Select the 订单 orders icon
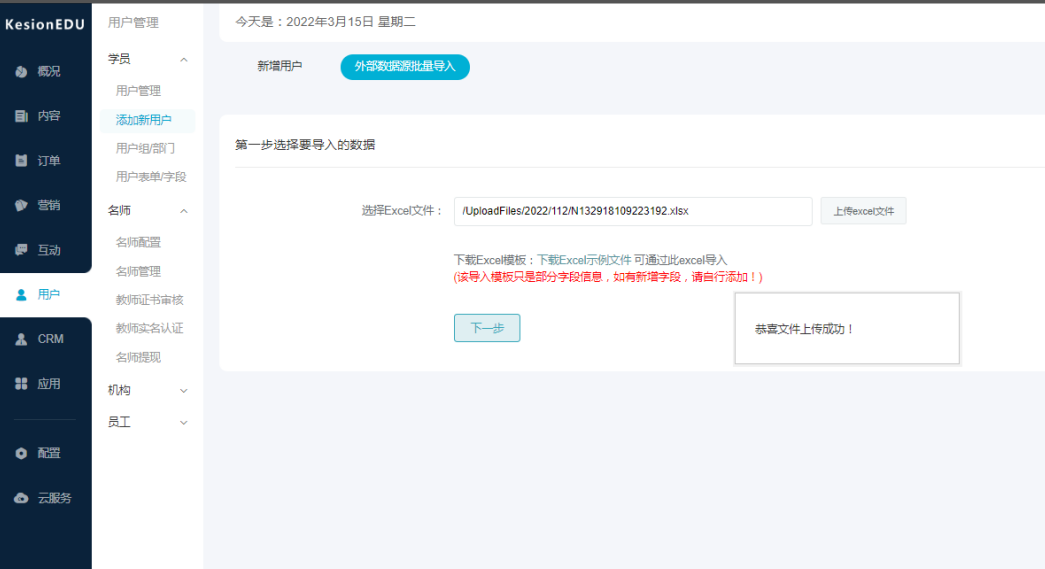 (21, 161)
